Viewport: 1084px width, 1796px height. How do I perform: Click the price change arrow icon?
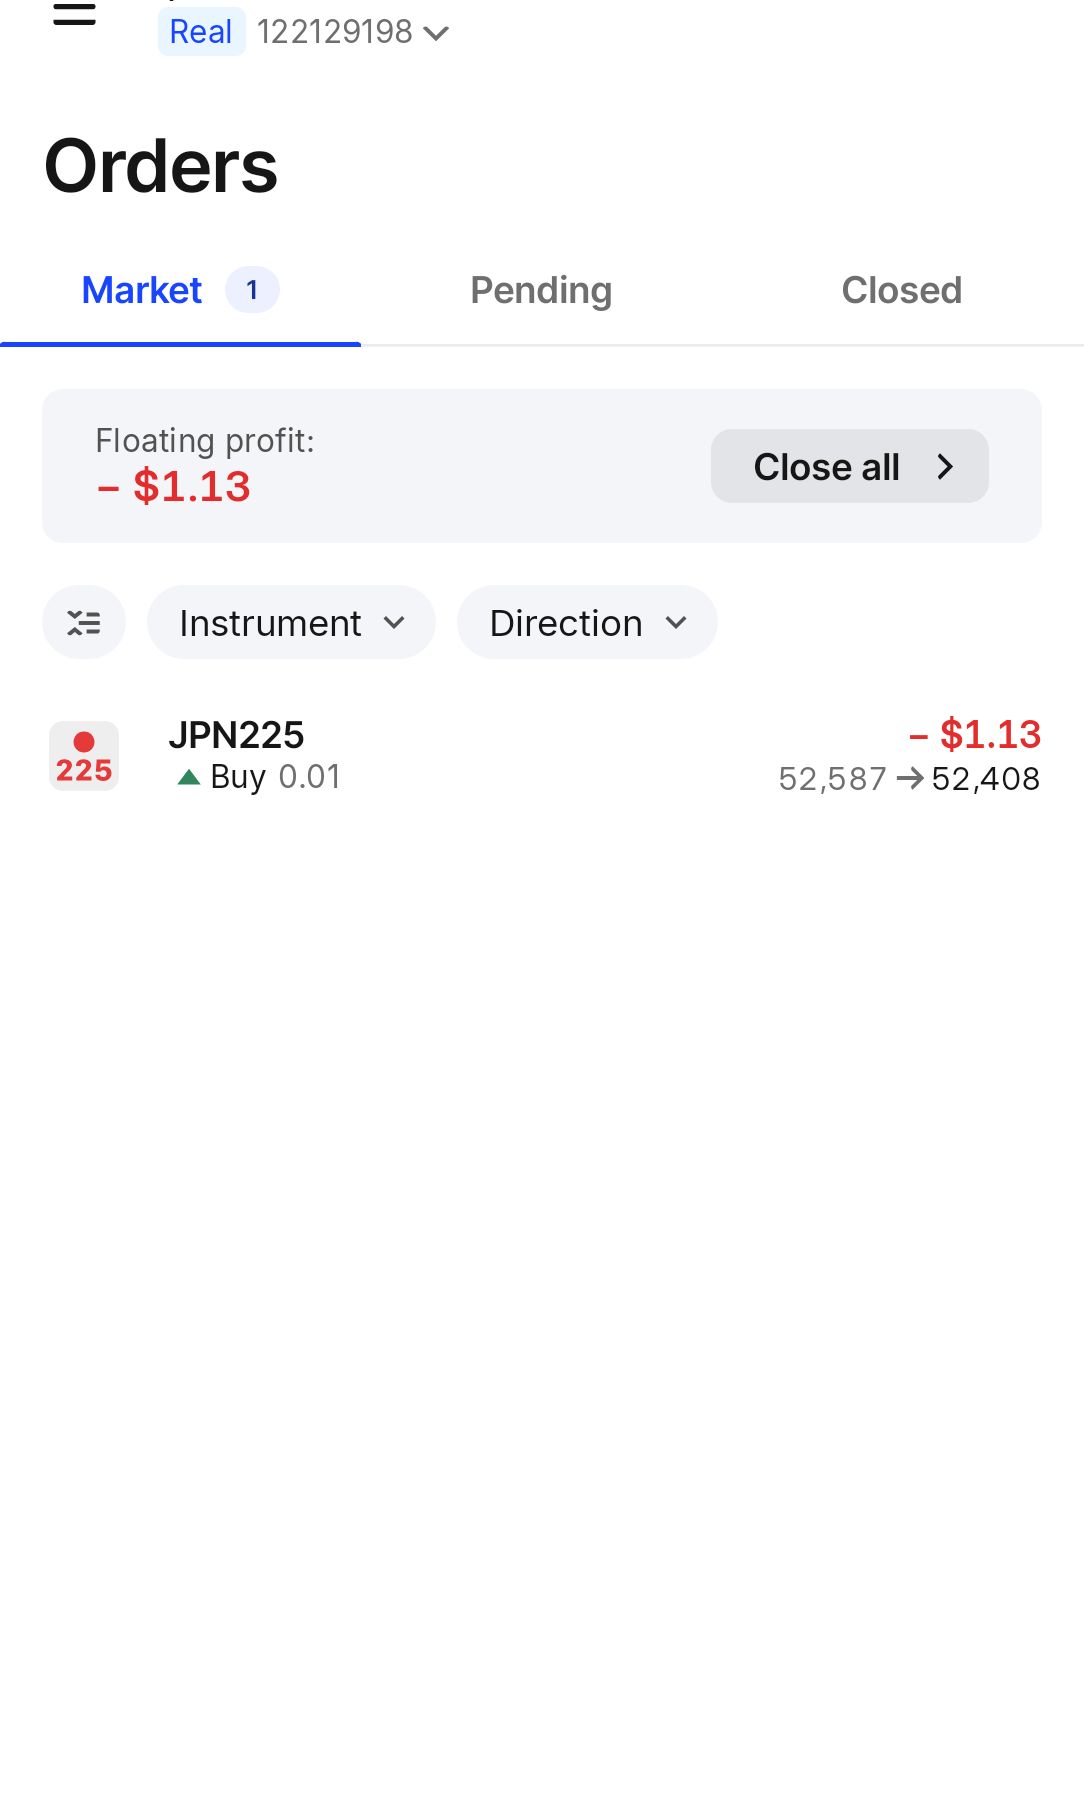[x=909, y=778]
